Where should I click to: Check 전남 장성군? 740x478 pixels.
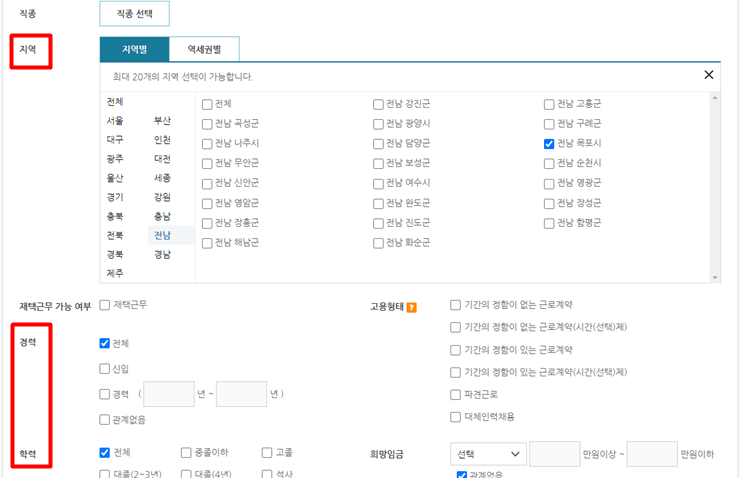point(549,204)
